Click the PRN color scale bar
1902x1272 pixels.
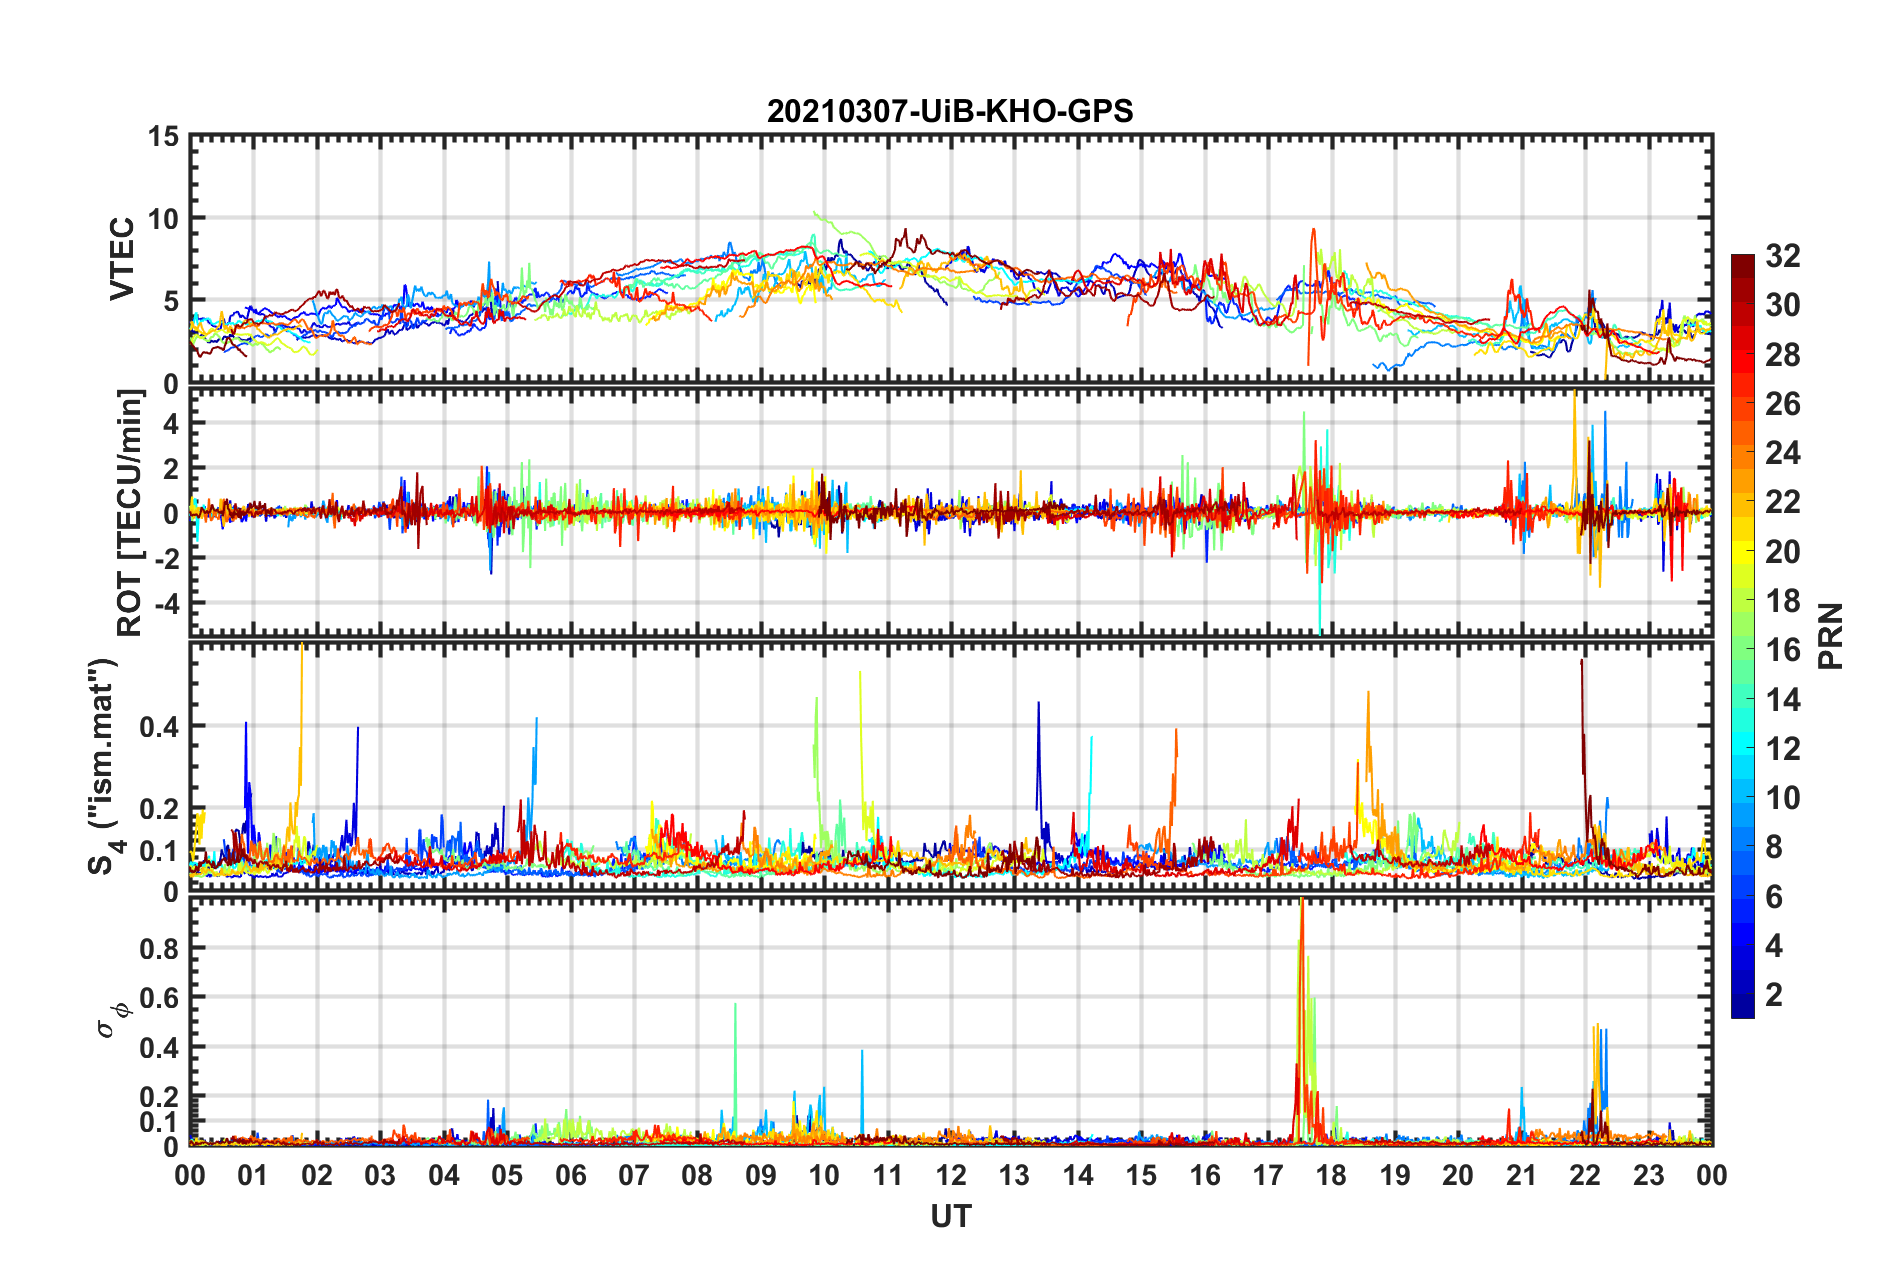pyautogui.click(x=1743, y=636)
